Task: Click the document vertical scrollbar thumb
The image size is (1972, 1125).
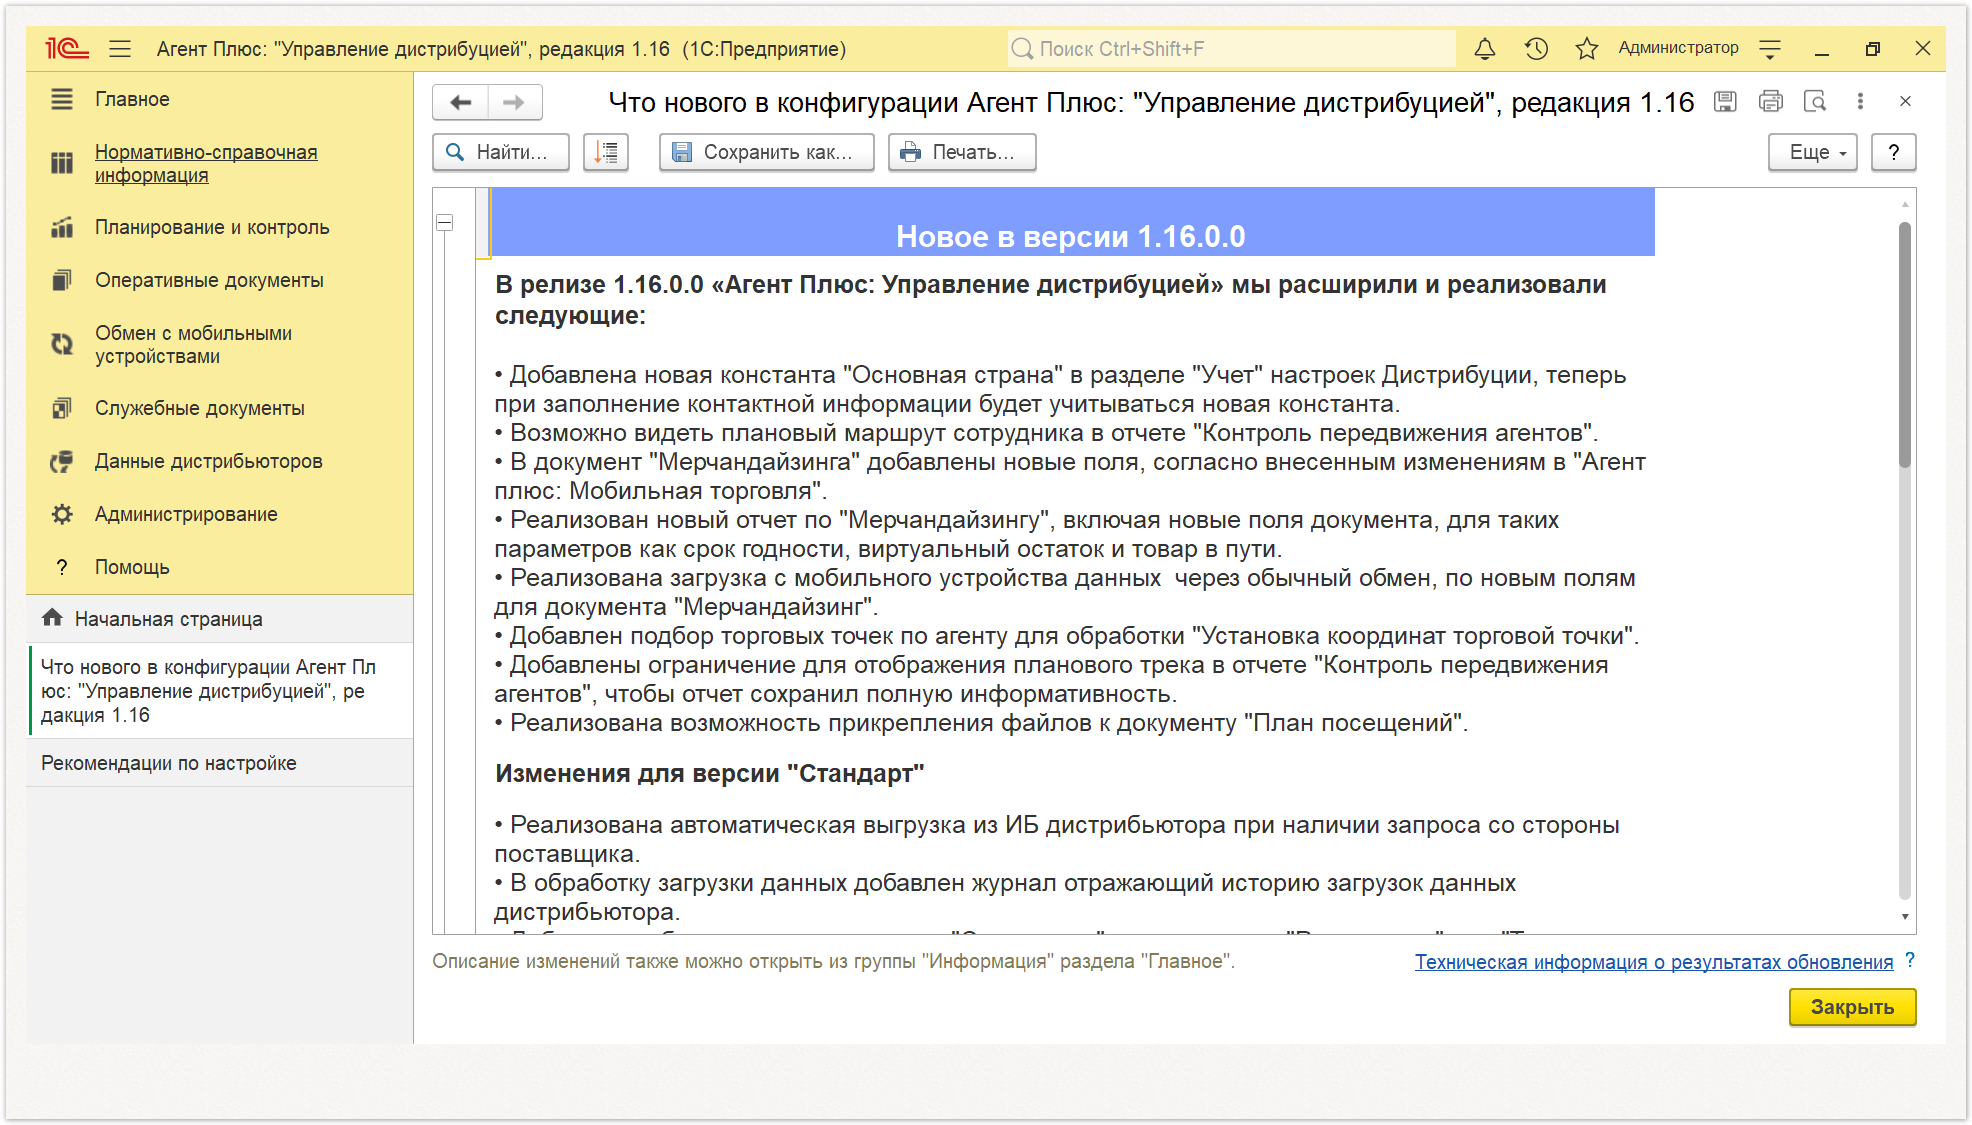Action: [x=1905, y=345]
